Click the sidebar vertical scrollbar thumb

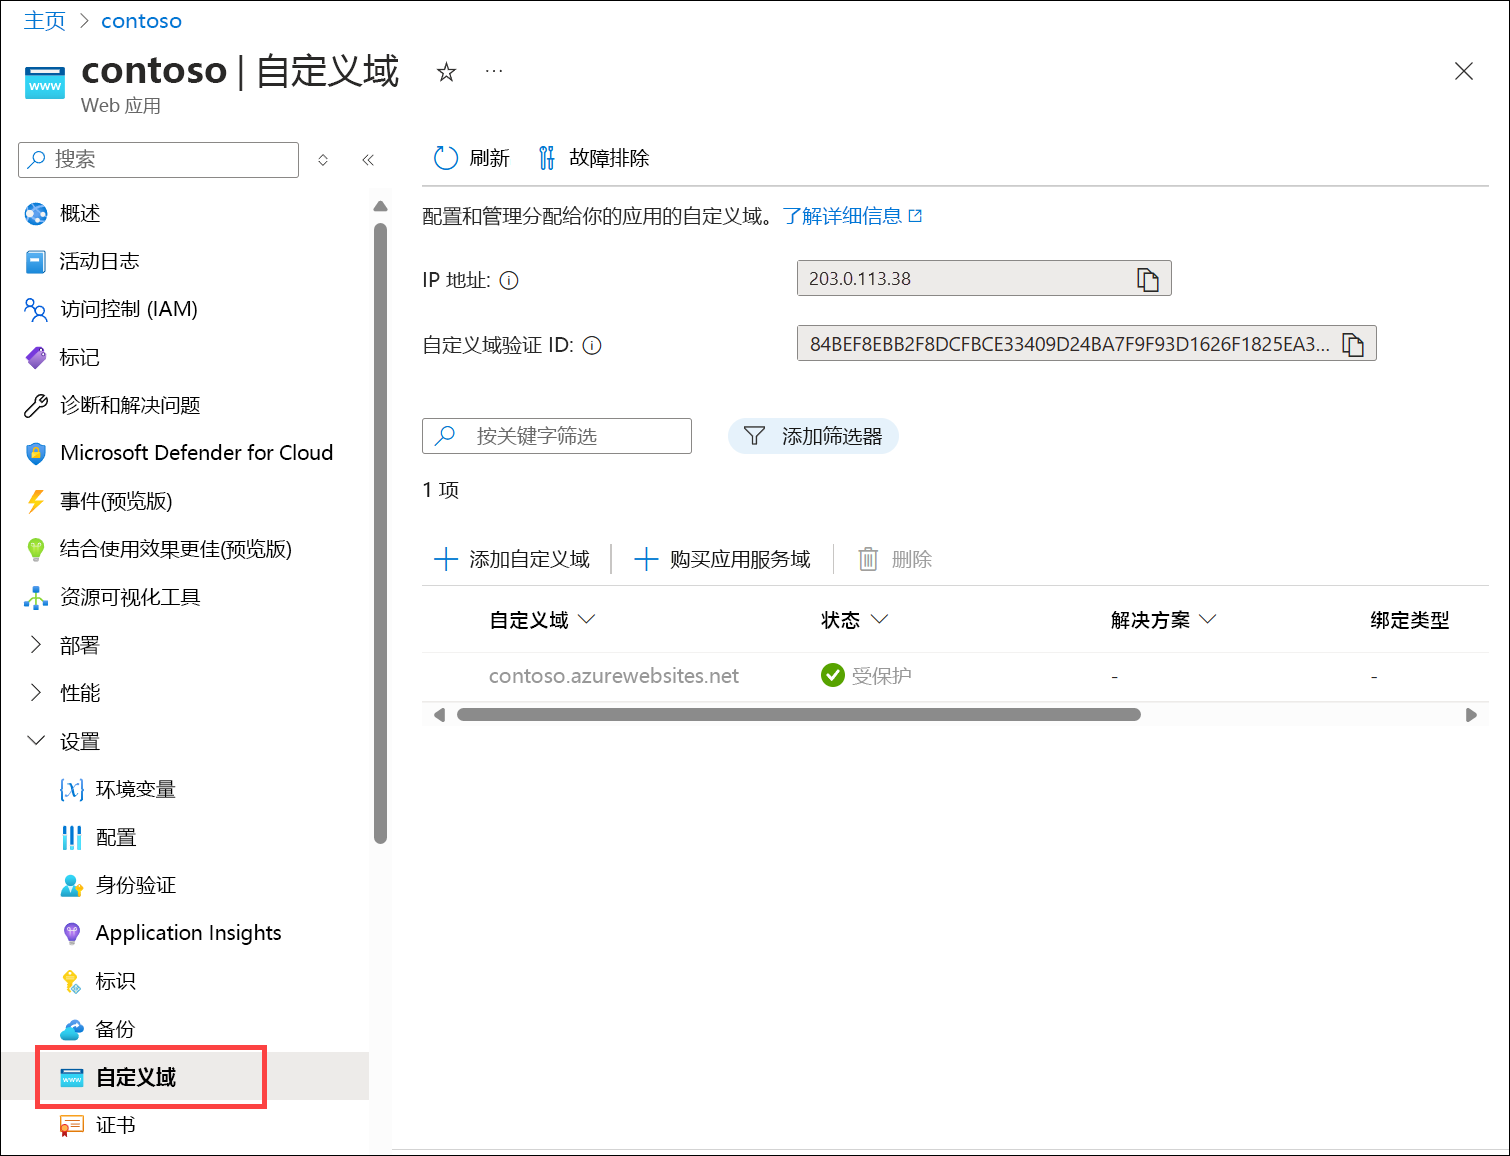[x=380, y=533]
